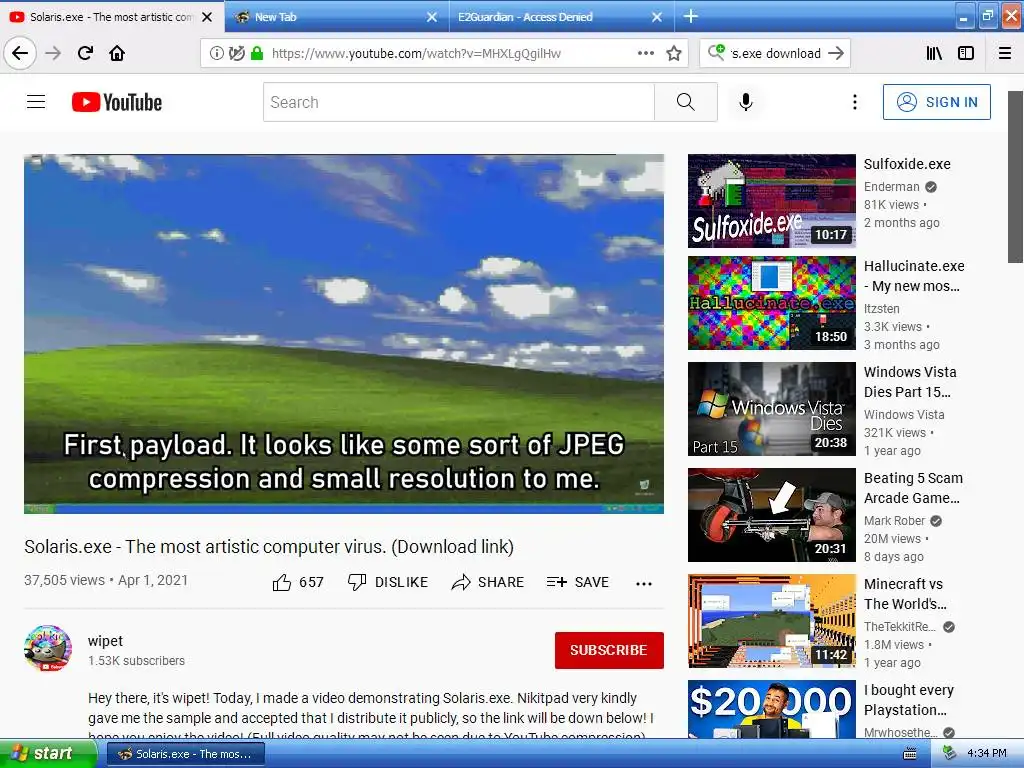Close the E2Guardian Access Denied tab
This screenshot has width=1024, height=768.
tap(657, 17)
